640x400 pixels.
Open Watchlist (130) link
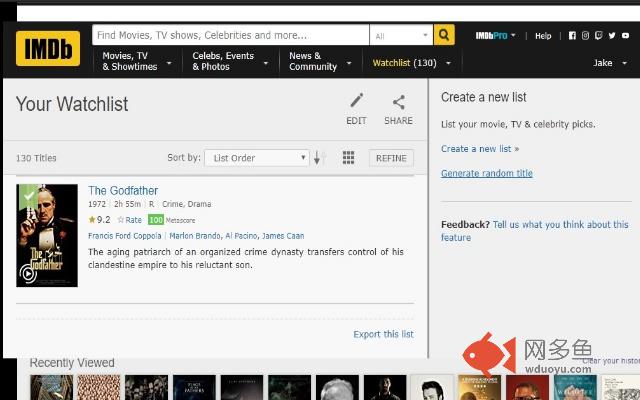[404, 63]
